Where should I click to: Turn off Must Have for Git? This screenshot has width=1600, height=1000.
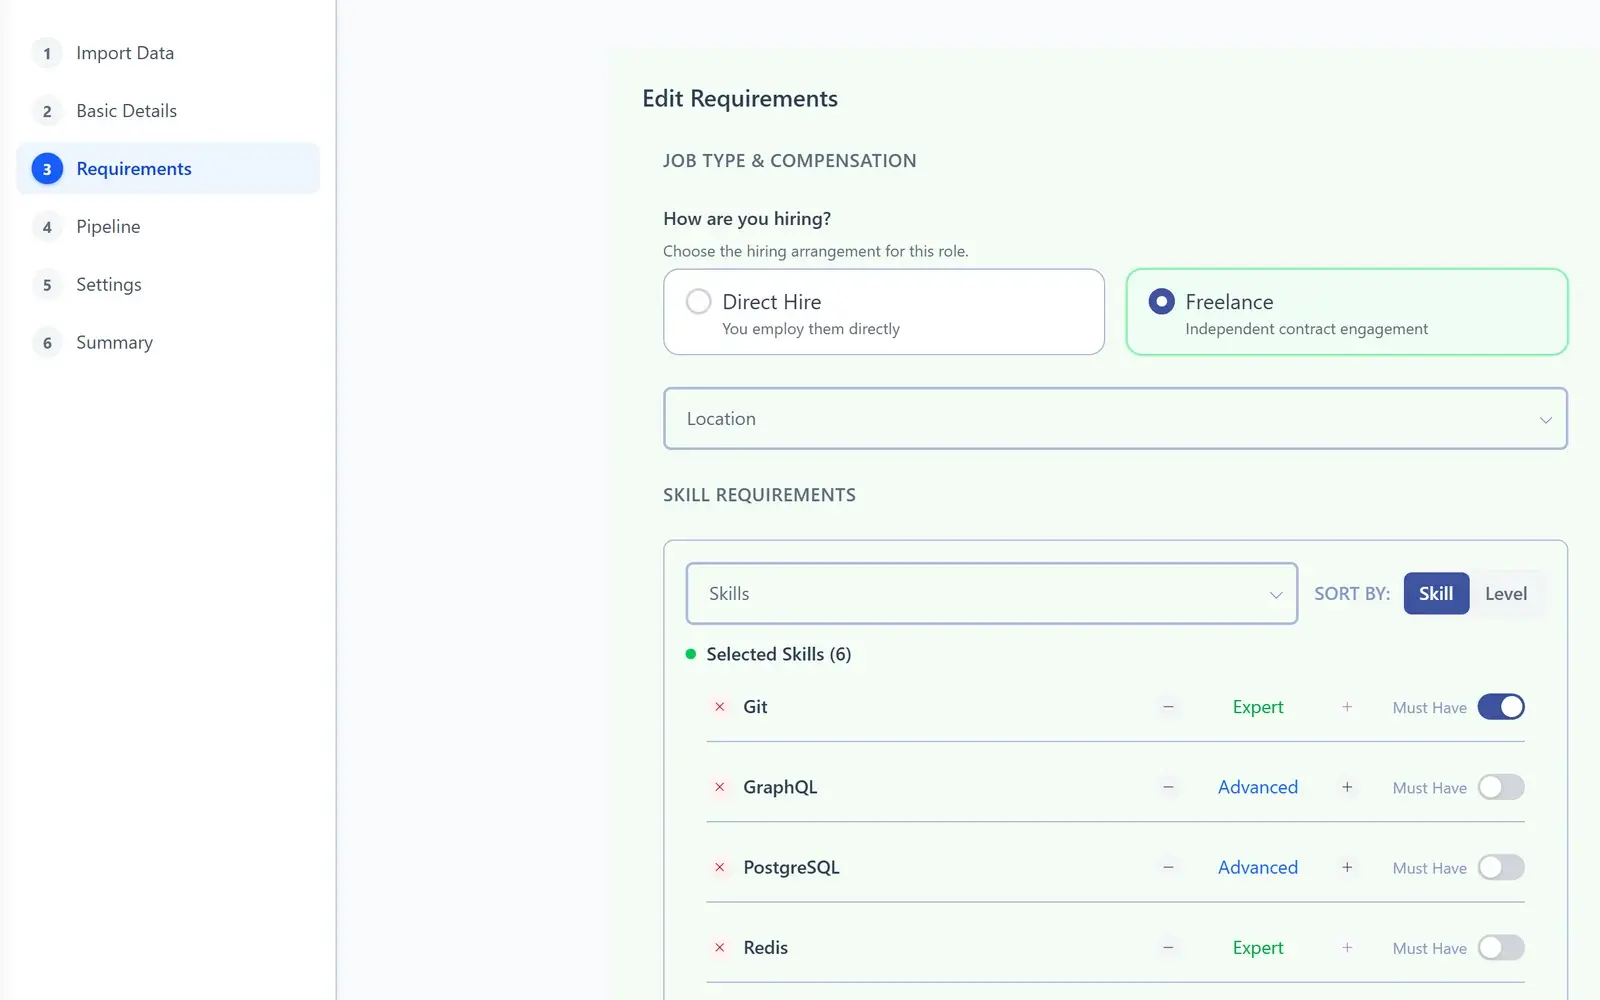tap(1501, 707)
